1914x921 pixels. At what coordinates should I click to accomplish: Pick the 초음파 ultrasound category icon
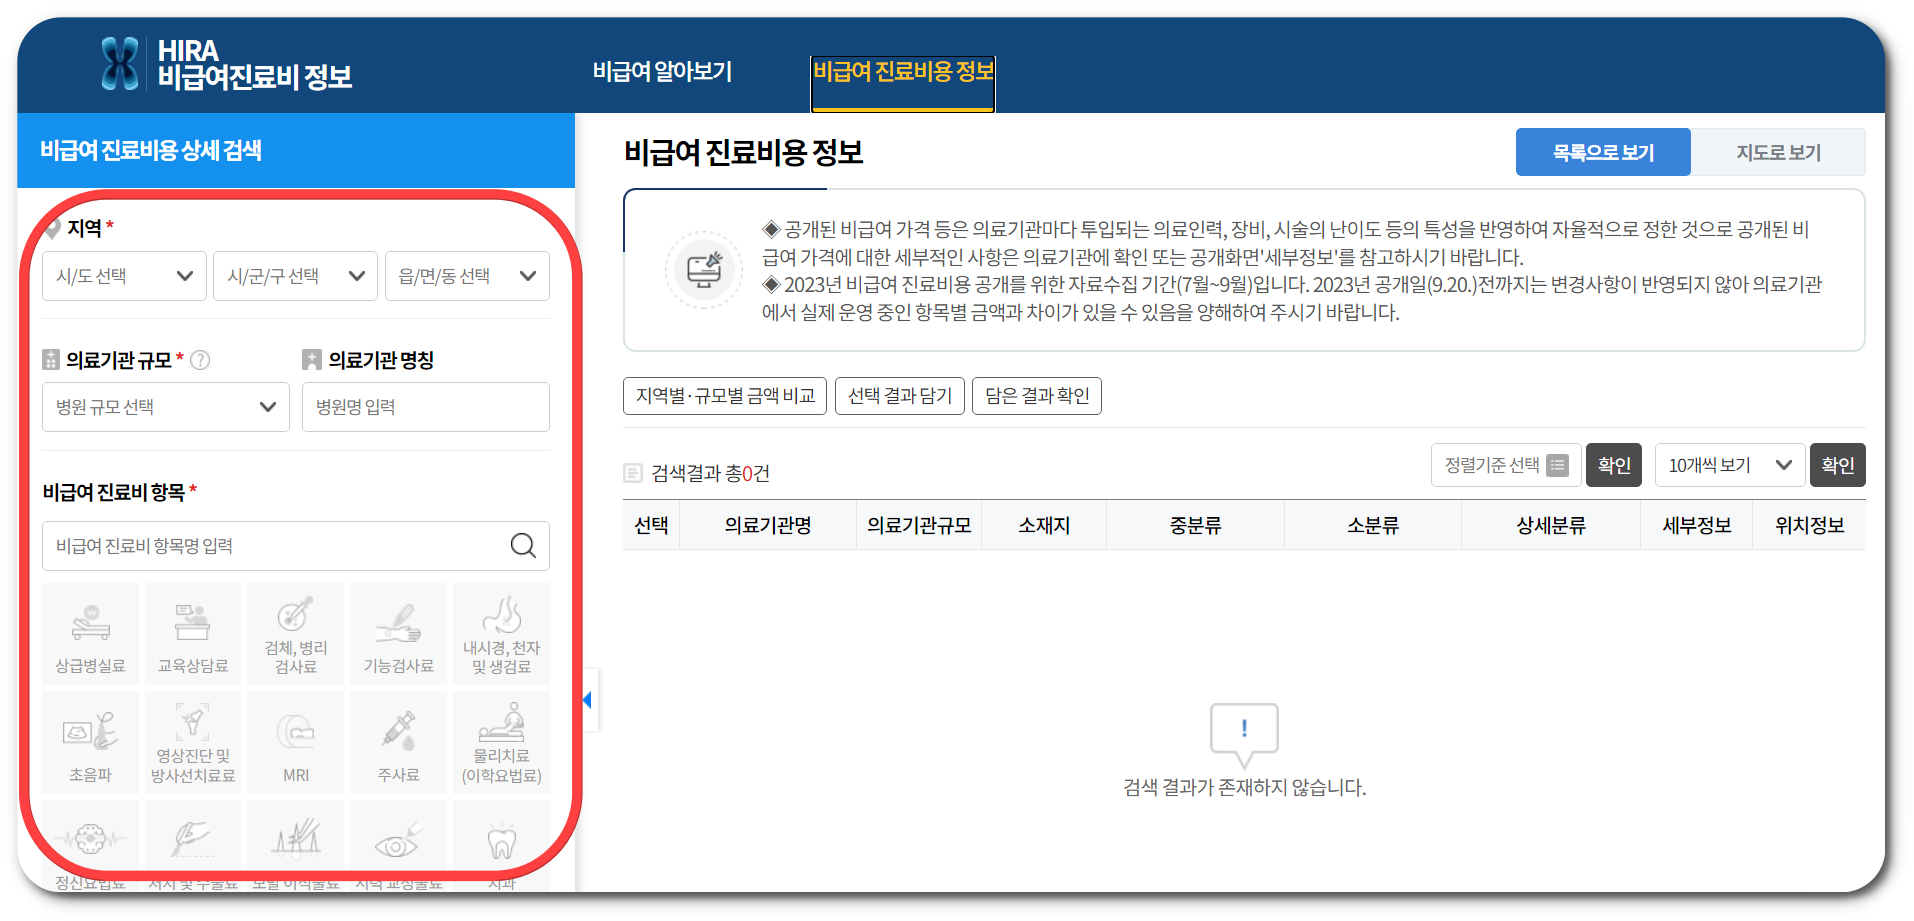point(90,742)
